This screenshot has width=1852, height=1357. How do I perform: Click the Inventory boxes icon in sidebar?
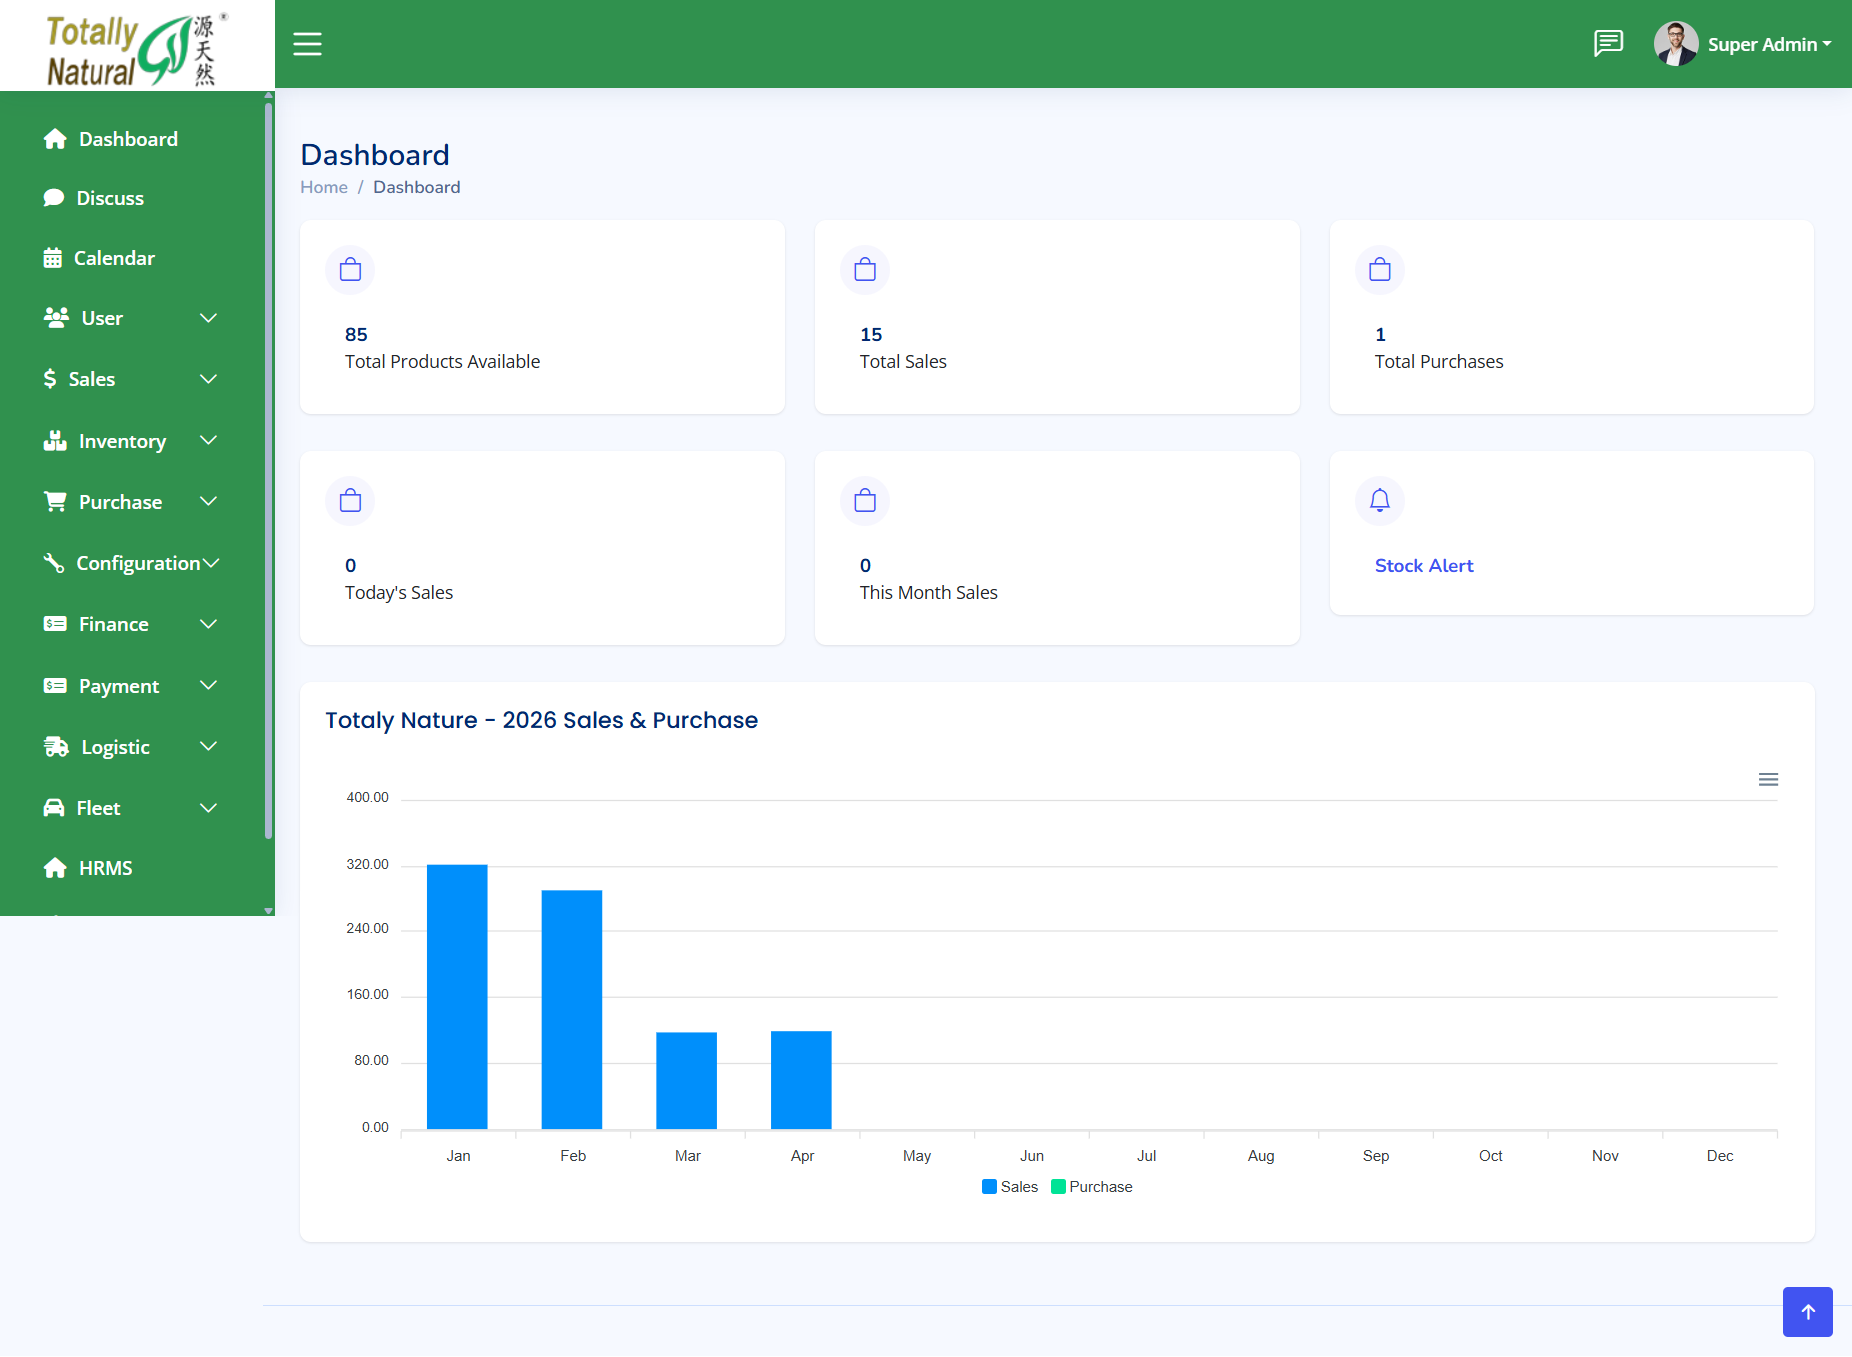click(55, 441)
